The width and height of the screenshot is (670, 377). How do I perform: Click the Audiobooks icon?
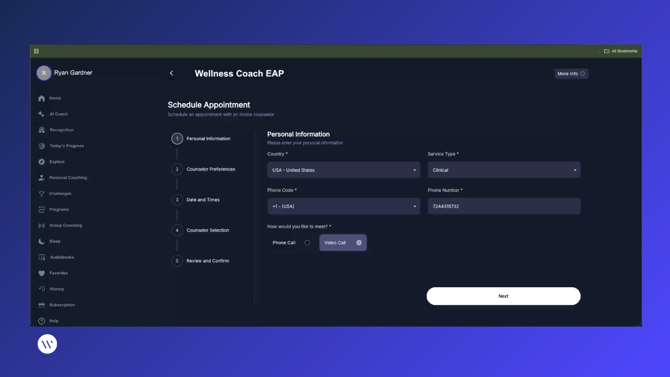point(41,257)
